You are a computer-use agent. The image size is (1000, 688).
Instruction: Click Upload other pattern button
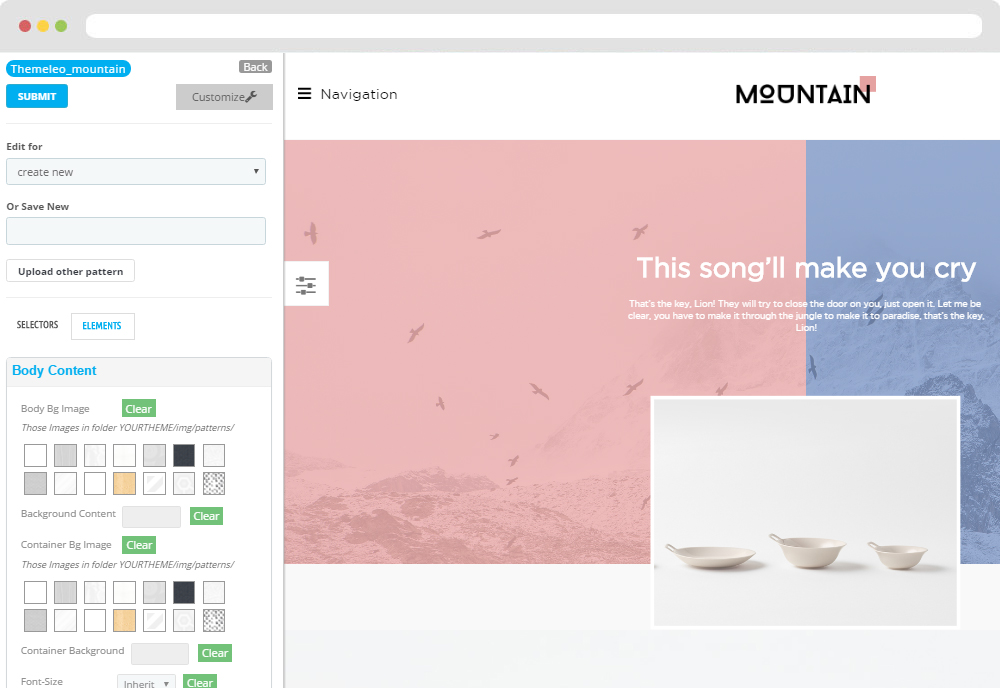(x=70, y=271)
